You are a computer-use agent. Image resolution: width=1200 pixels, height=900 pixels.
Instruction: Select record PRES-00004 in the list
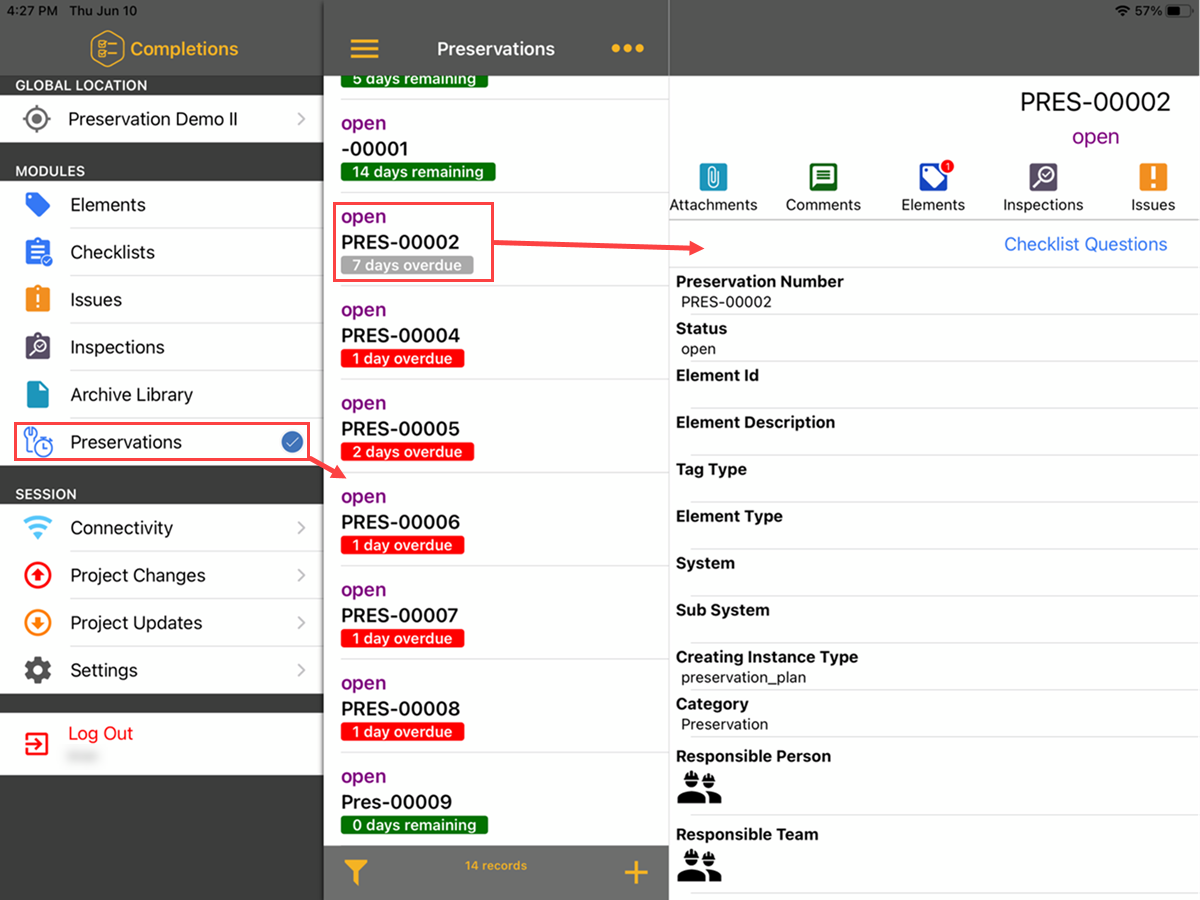(x=496, y=334)
